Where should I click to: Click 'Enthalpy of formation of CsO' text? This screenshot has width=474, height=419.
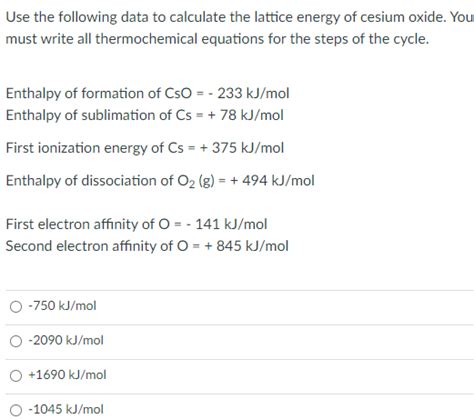tap(99, 93)
